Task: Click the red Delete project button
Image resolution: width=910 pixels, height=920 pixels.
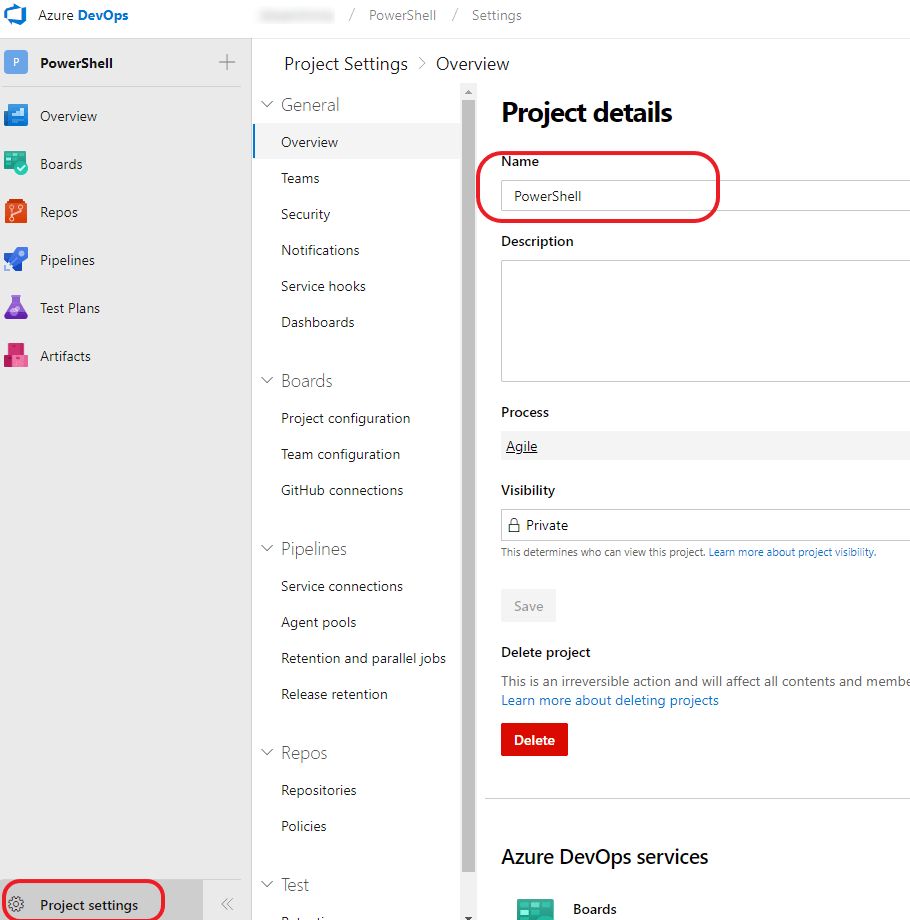Action: [x=534, y=739]
